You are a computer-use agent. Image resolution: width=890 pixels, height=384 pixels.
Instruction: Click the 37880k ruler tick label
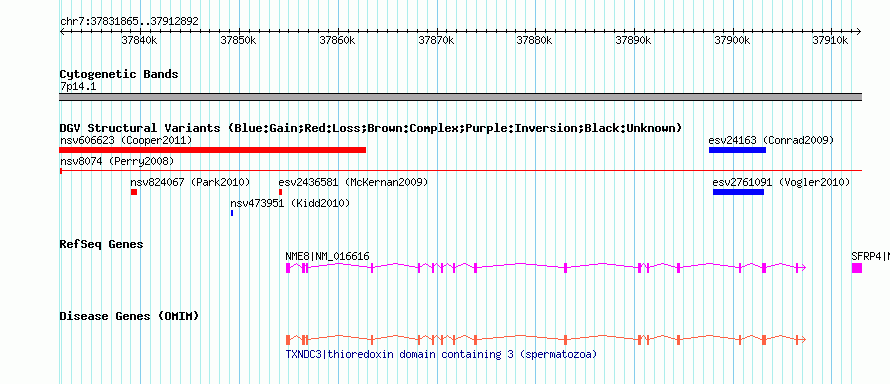(x=535, y=40)
